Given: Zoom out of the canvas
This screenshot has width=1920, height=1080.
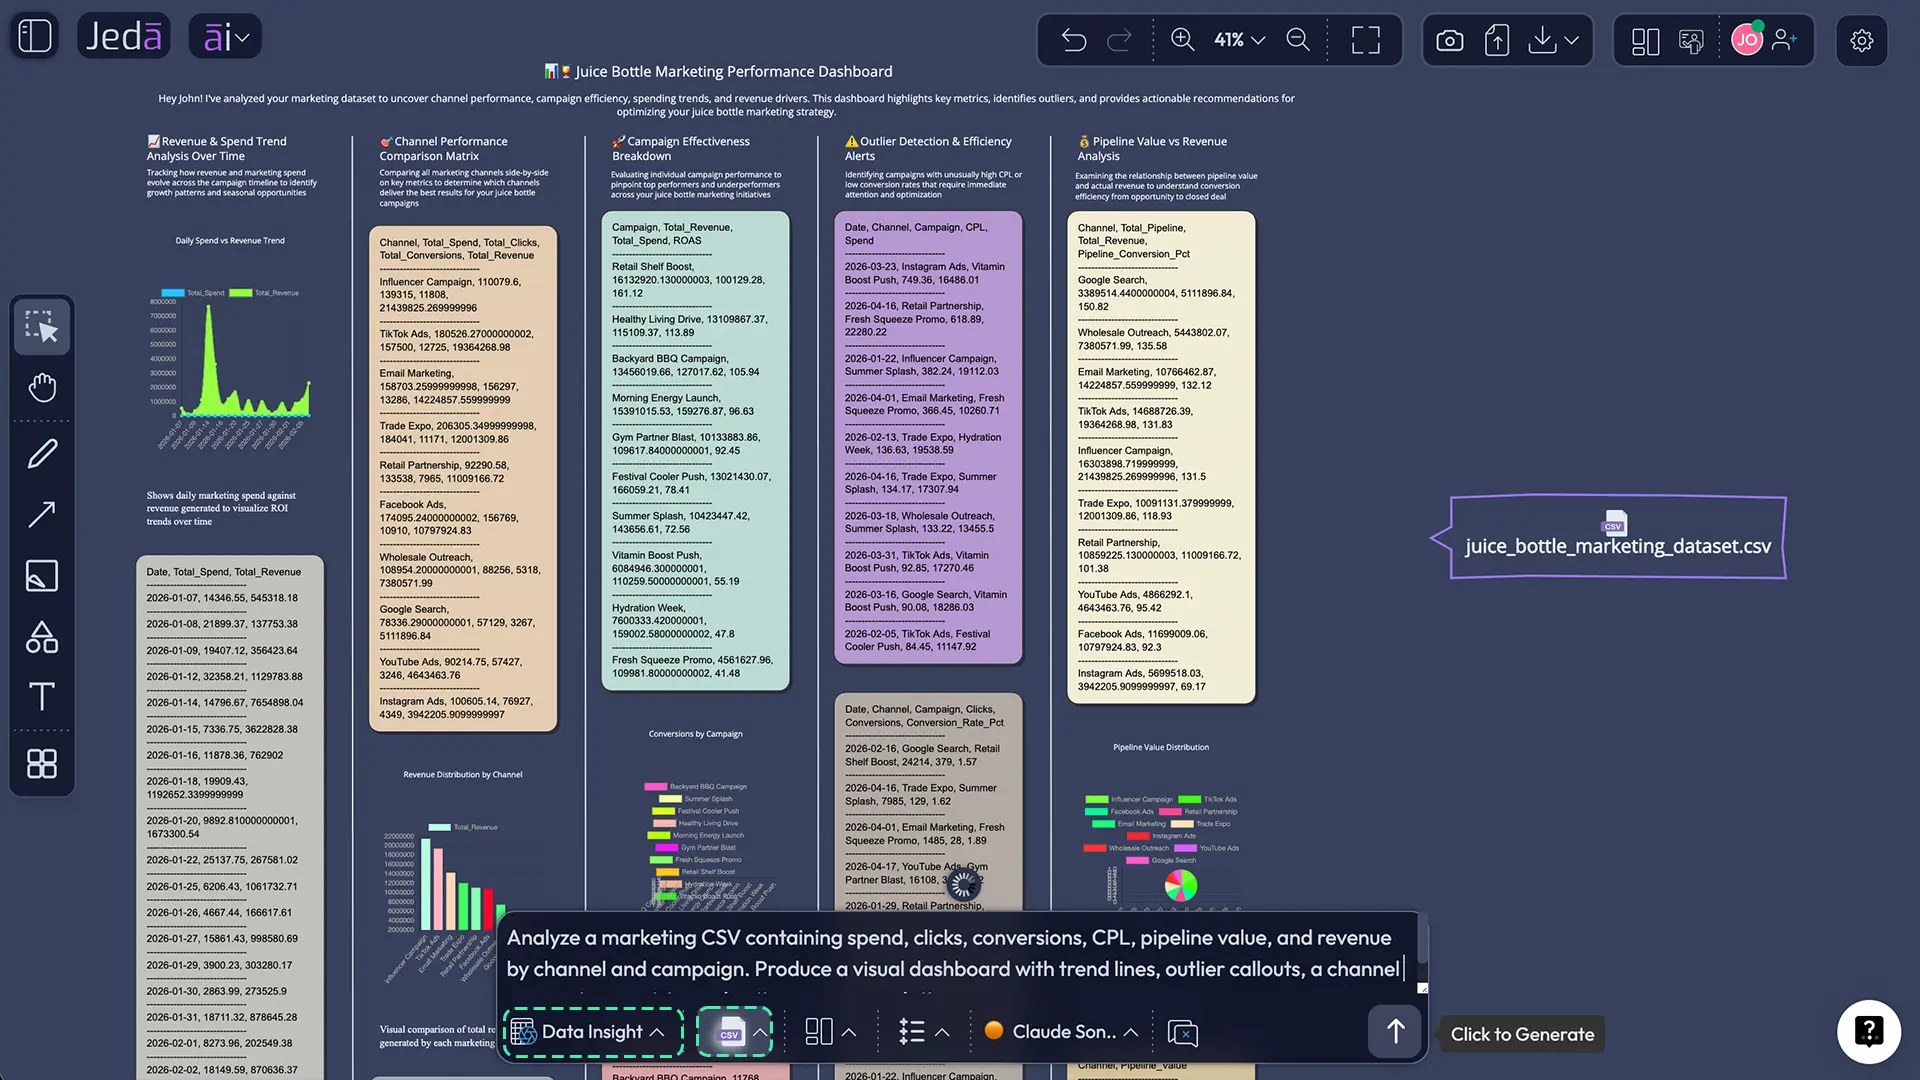Looking at the screenshot, I should (1298, 40).
